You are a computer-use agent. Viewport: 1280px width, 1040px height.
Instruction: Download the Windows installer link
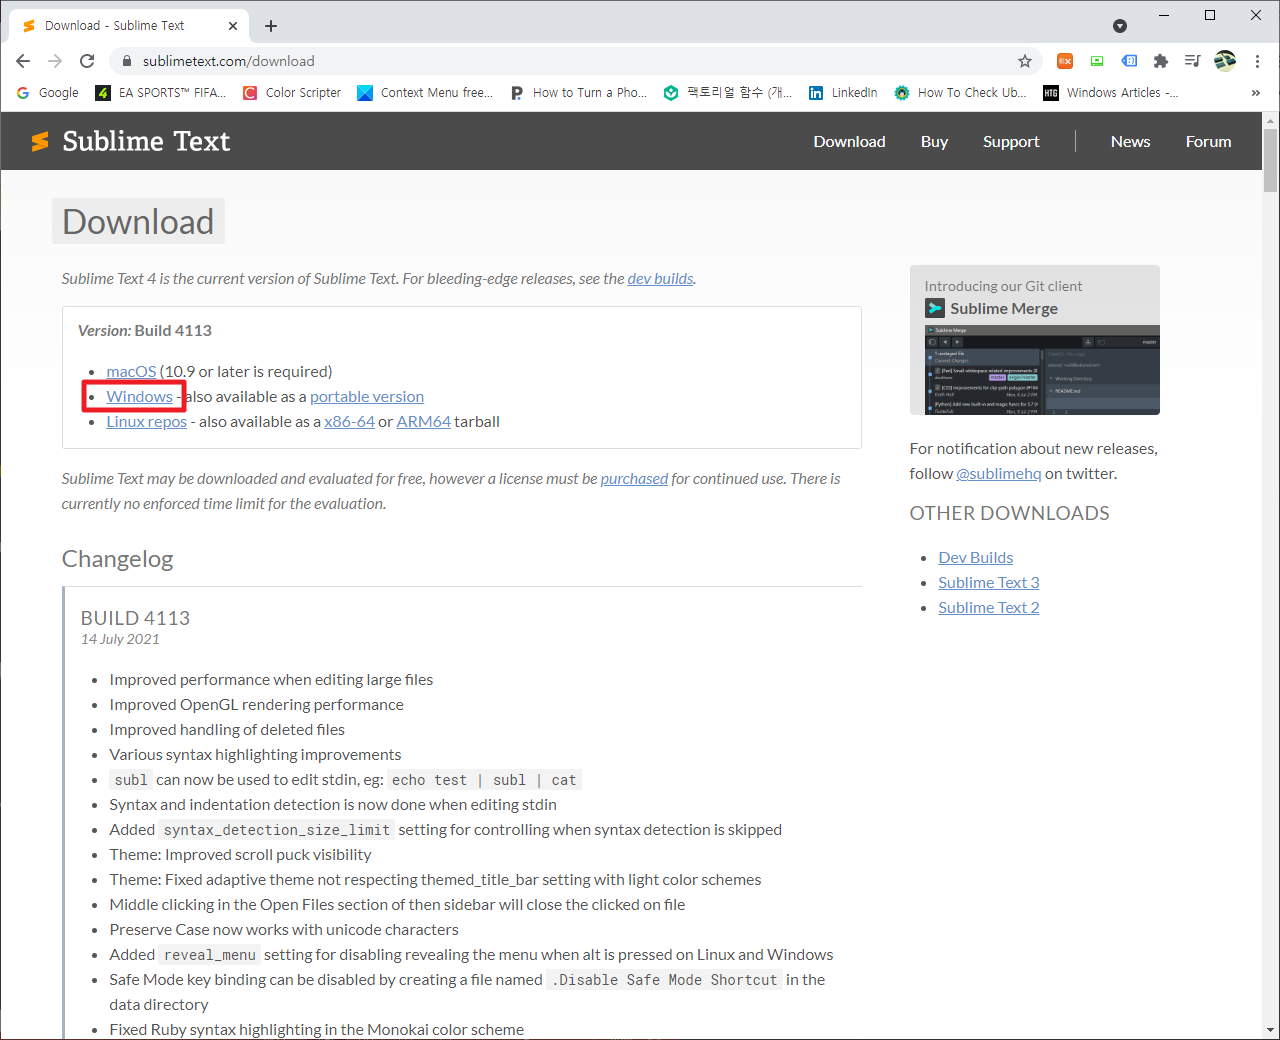(139, 397)
